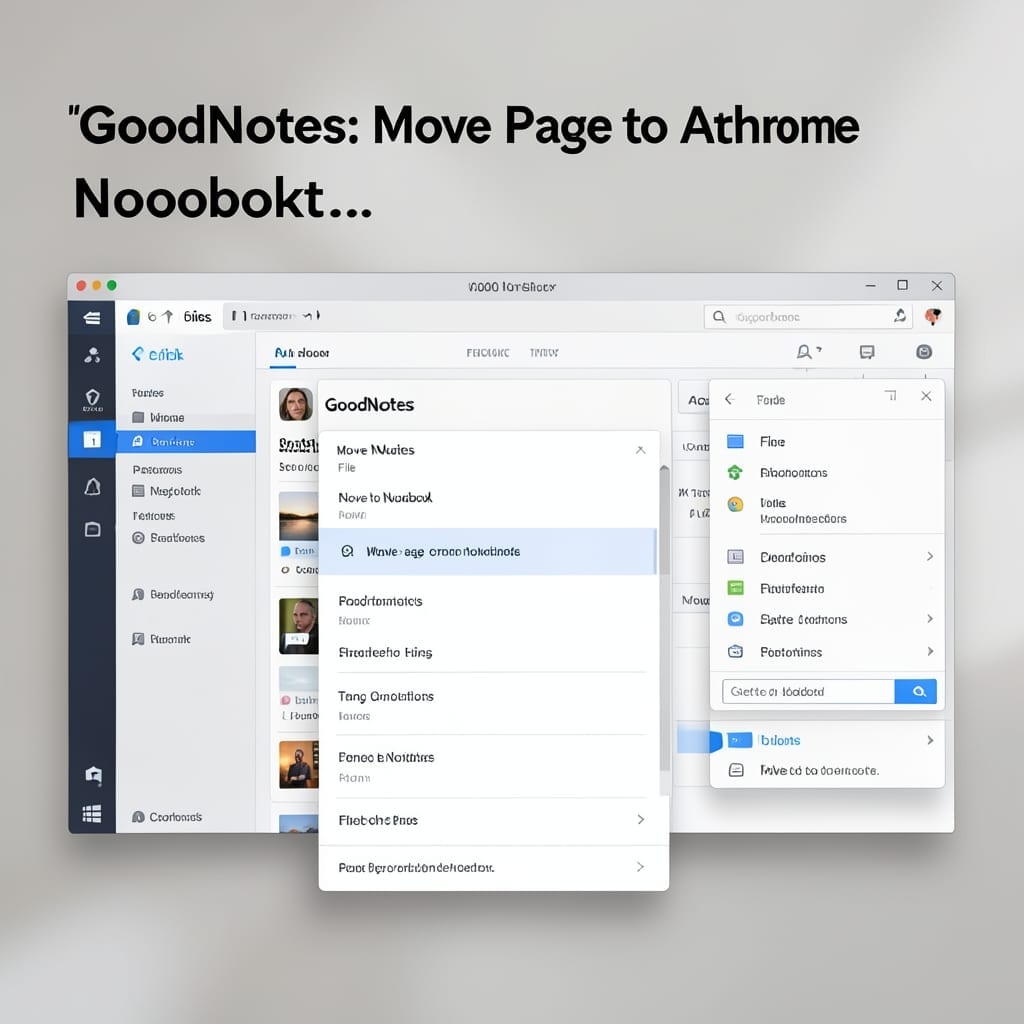1024x1024 pixels.
Task: Open 'Ceorfoords' at the navigation bottom
Action: (x=167, y=817)
